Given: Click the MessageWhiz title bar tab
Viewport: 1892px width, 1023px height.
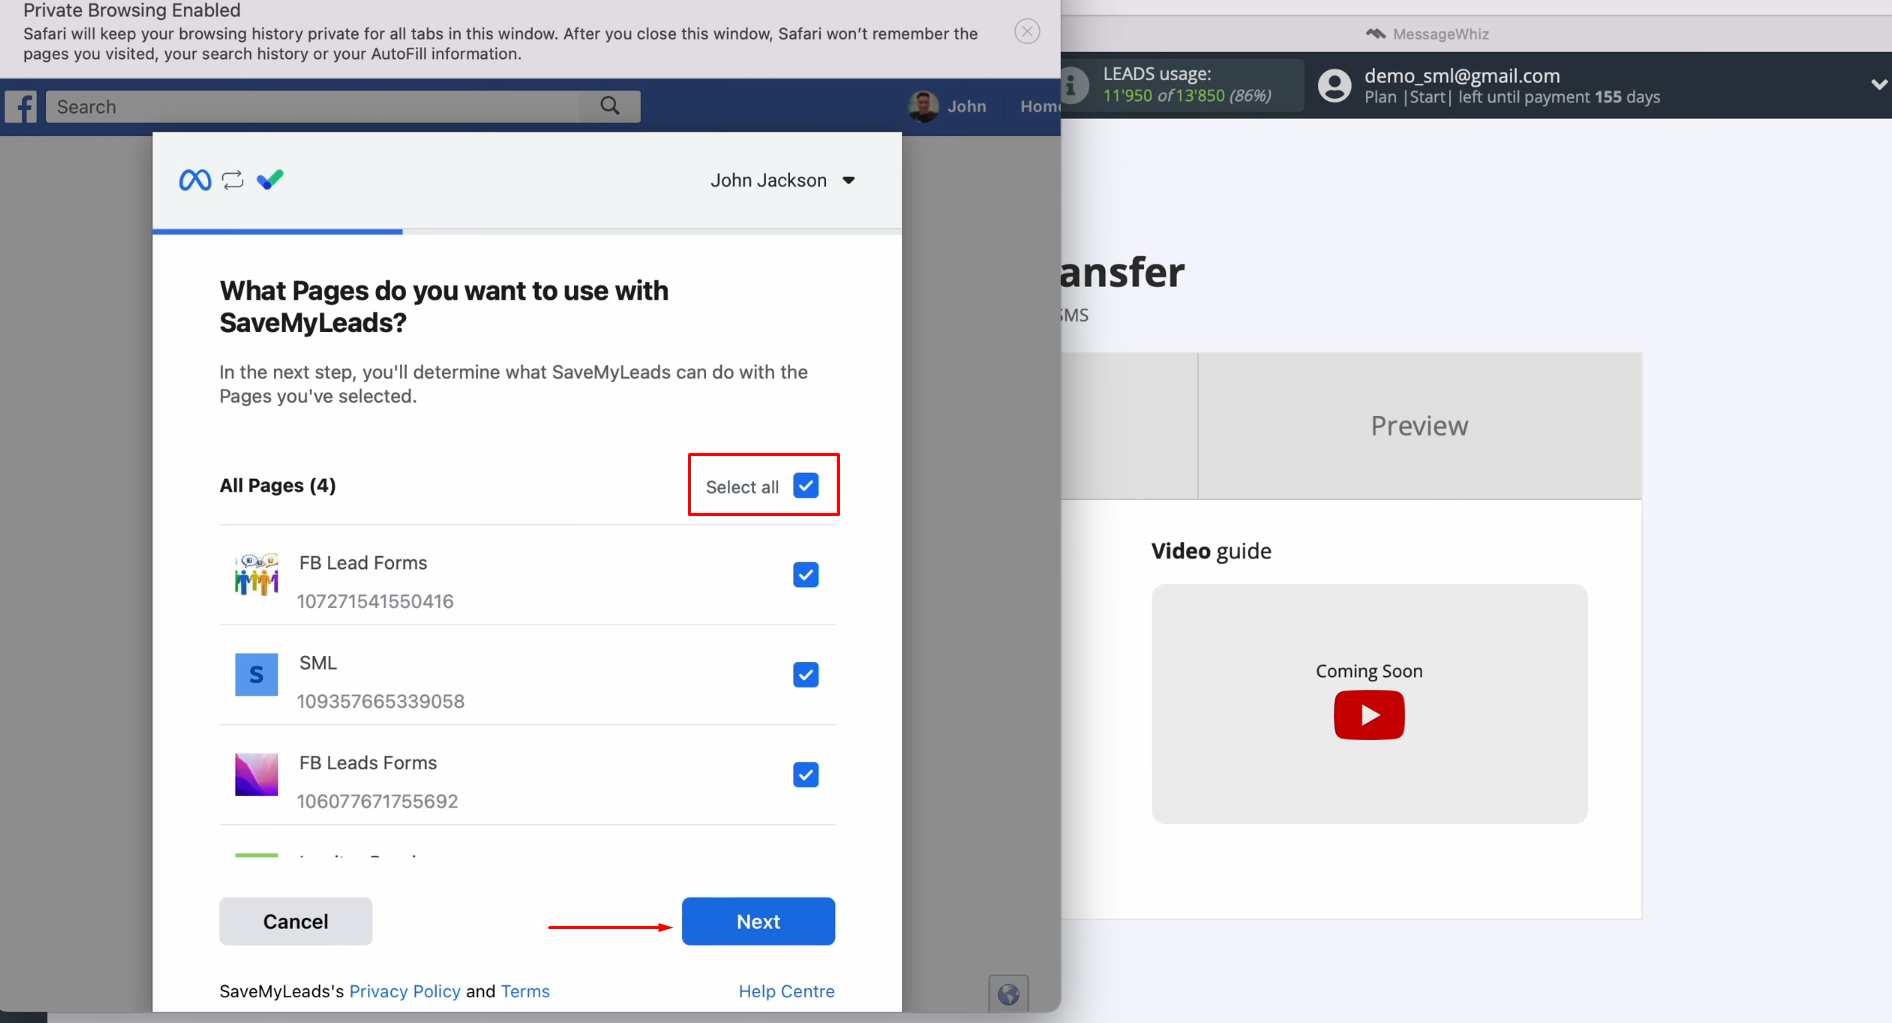Looking at the screenshot, I should (x=1428, y=34).
